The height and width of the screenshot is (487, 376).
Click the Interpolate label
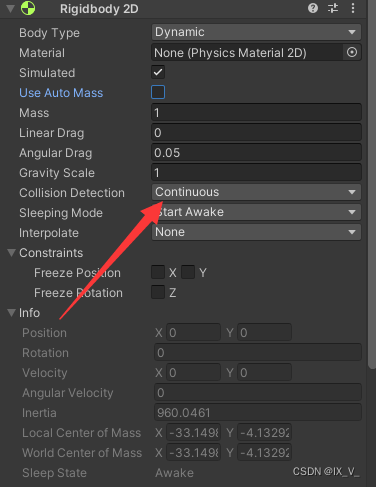[x=49, y=233]
